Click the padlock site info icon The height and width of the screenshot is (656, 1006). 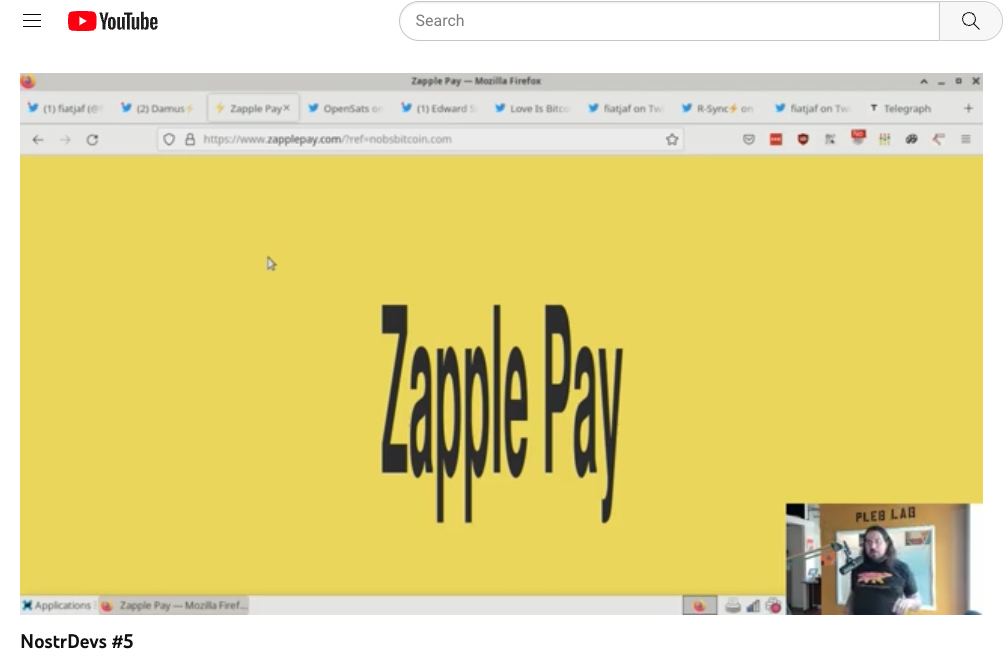coord(190,139)
